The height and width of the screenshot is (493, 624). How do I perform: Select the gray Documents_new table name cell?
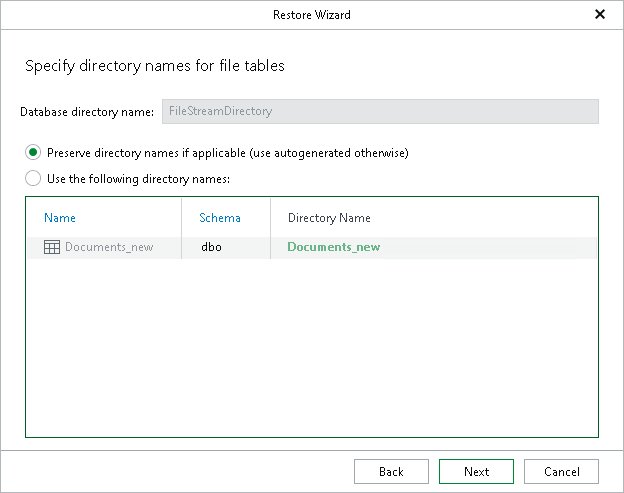pos(109,247)
